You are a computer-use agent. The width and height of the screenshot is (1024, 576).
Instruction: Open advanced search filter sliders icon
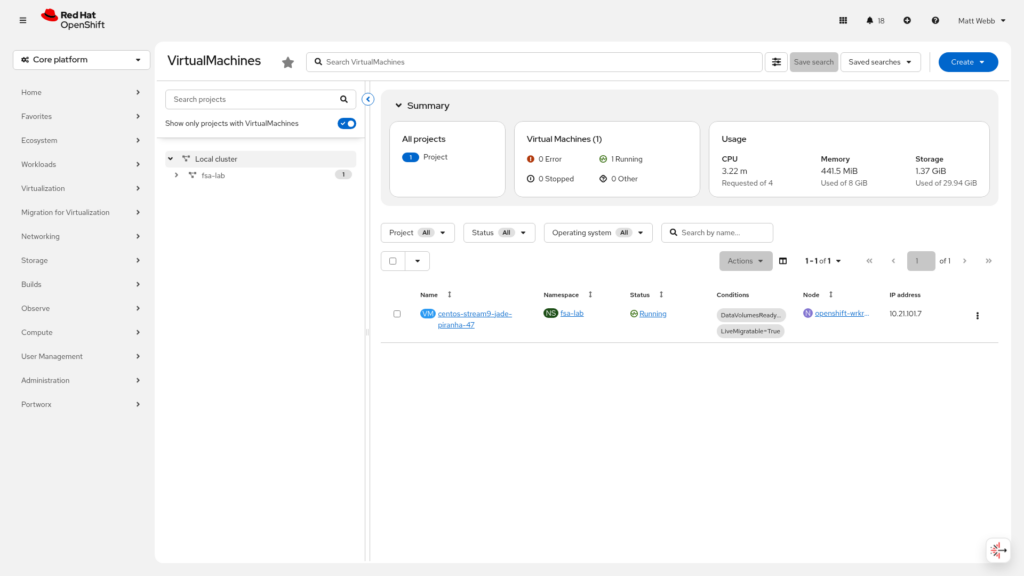pos(776,62)
